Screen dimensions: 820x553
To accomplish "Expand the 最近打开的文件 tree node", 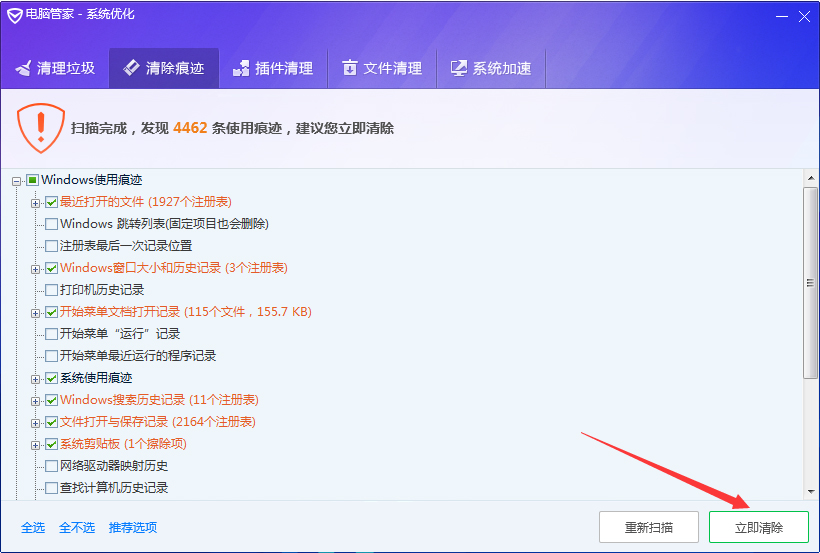I will (x=36, y=202).
